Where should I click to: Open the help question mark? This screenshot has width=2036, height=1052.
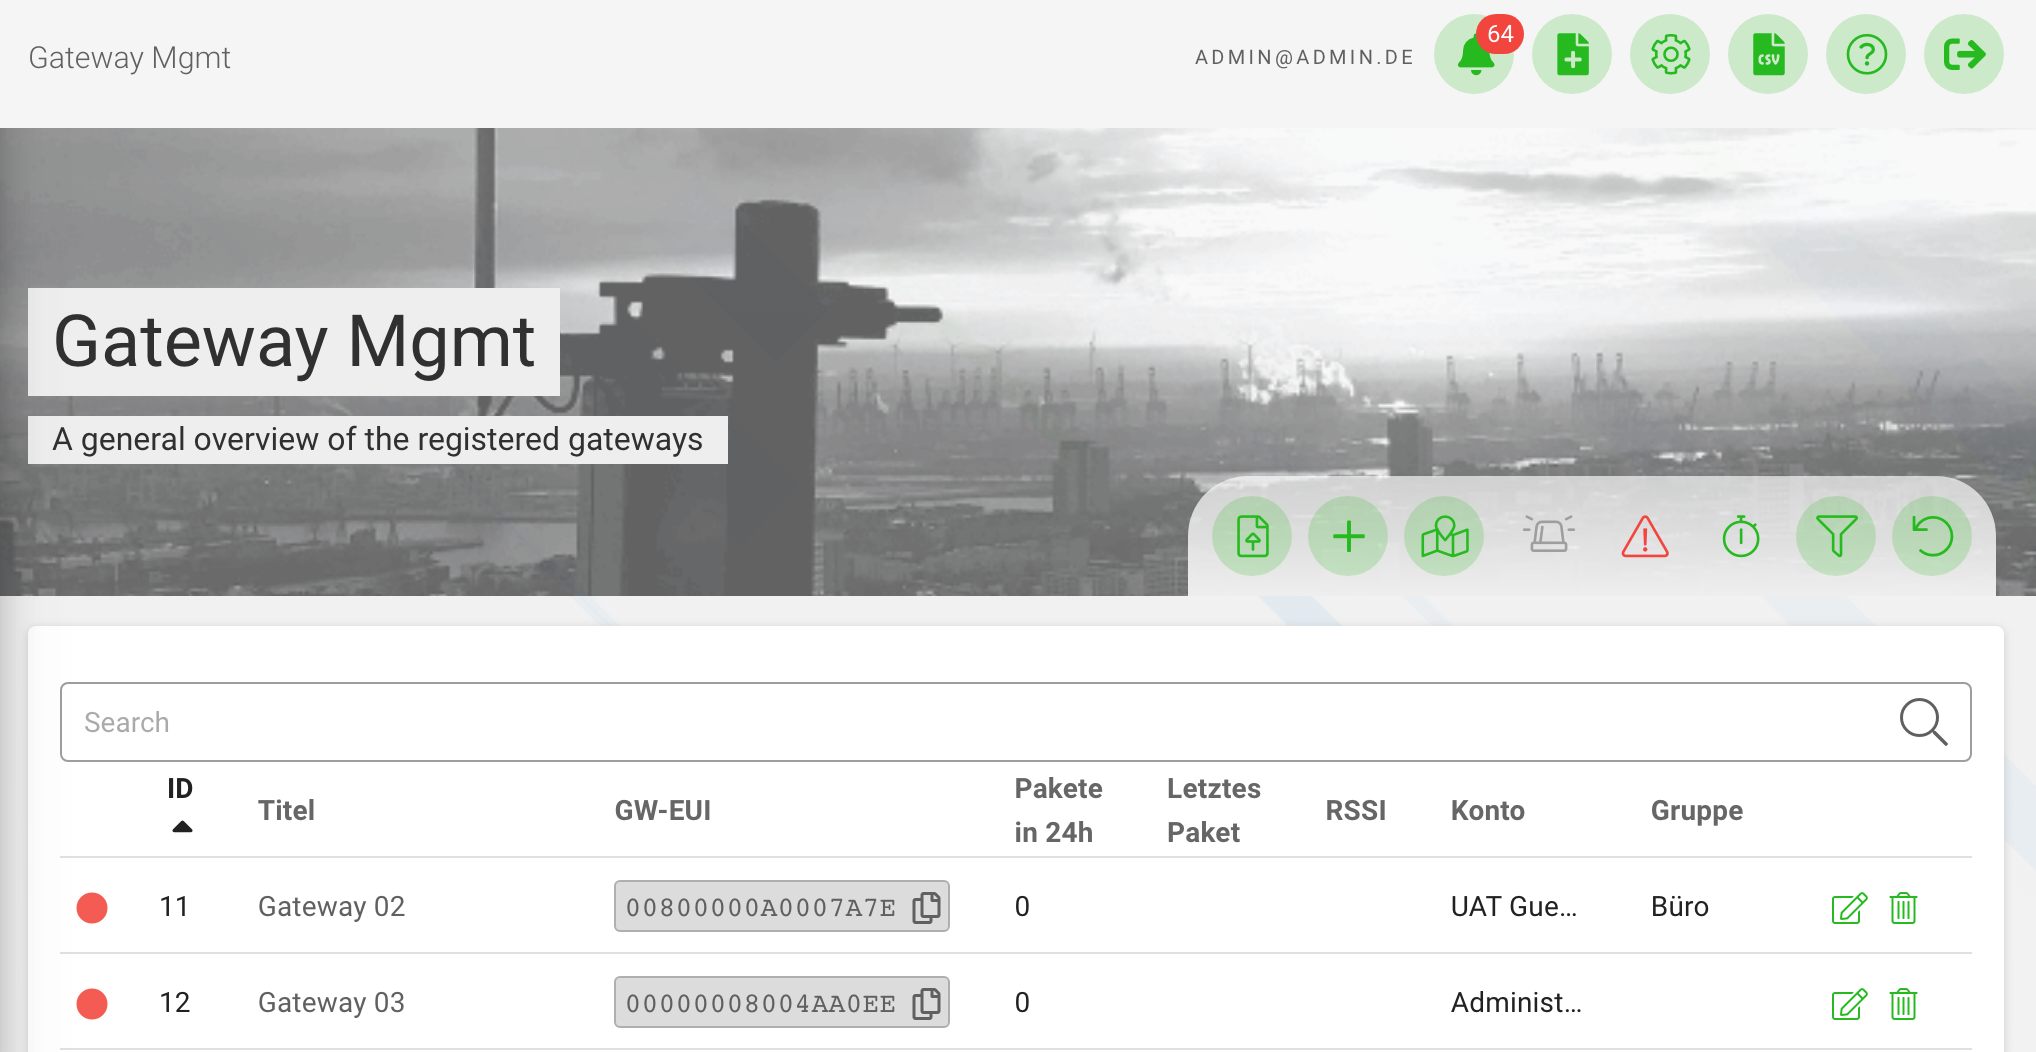pyautogui.click(x=1865, y=55)
